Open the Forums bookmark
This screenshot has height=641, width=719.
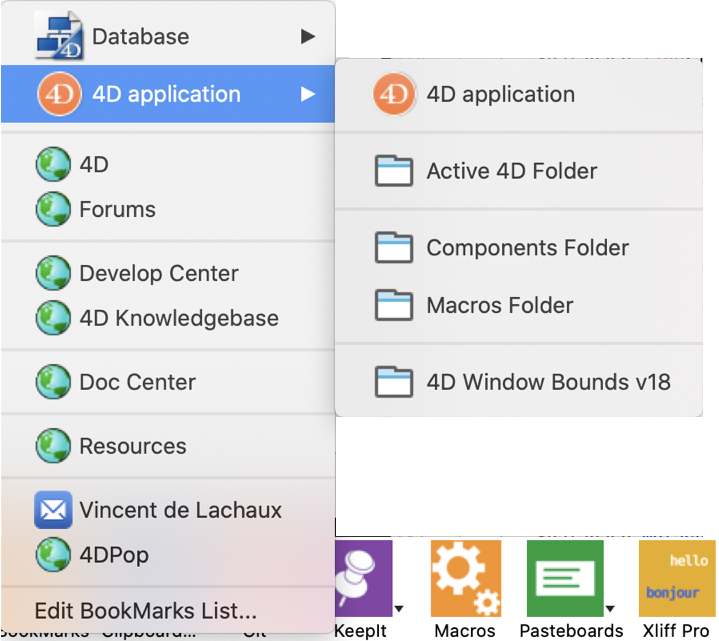pyautogui.click(x=168, y=209)
